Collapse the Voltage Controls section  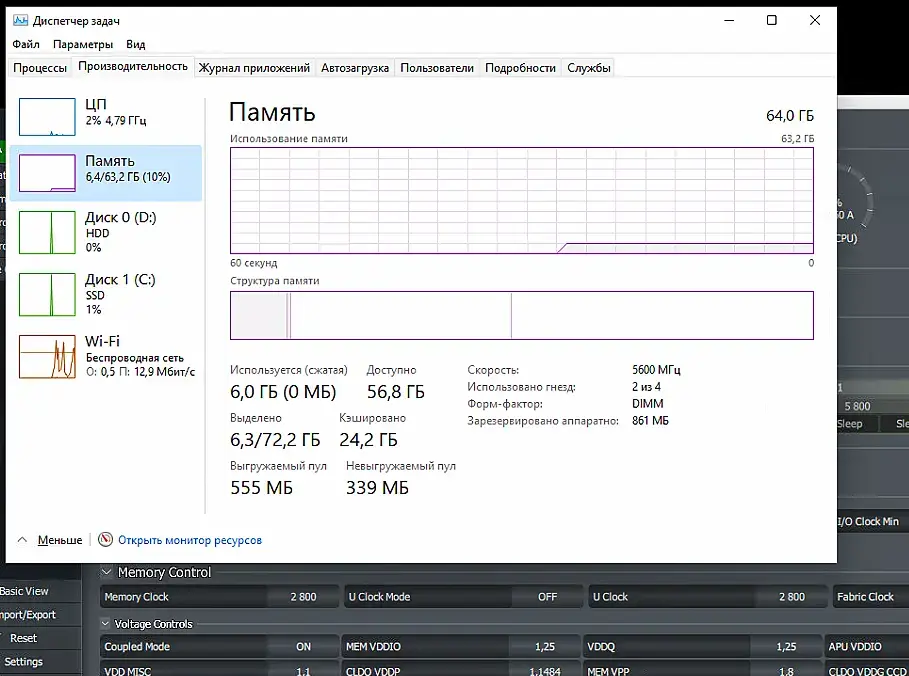(x=105, y=624)
